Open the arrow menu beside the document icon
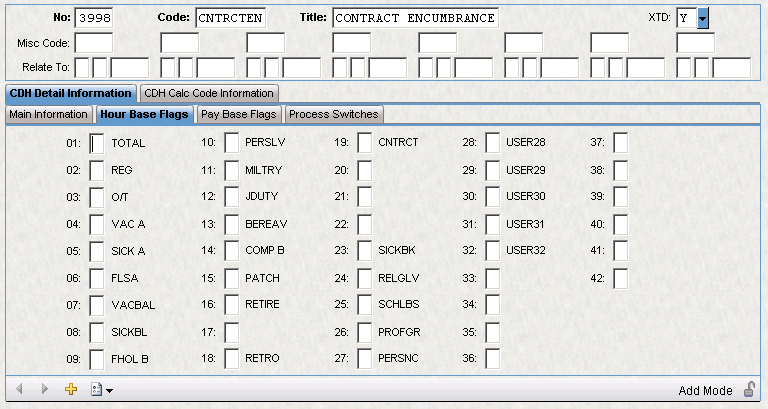768x409 pixels. 109,391
